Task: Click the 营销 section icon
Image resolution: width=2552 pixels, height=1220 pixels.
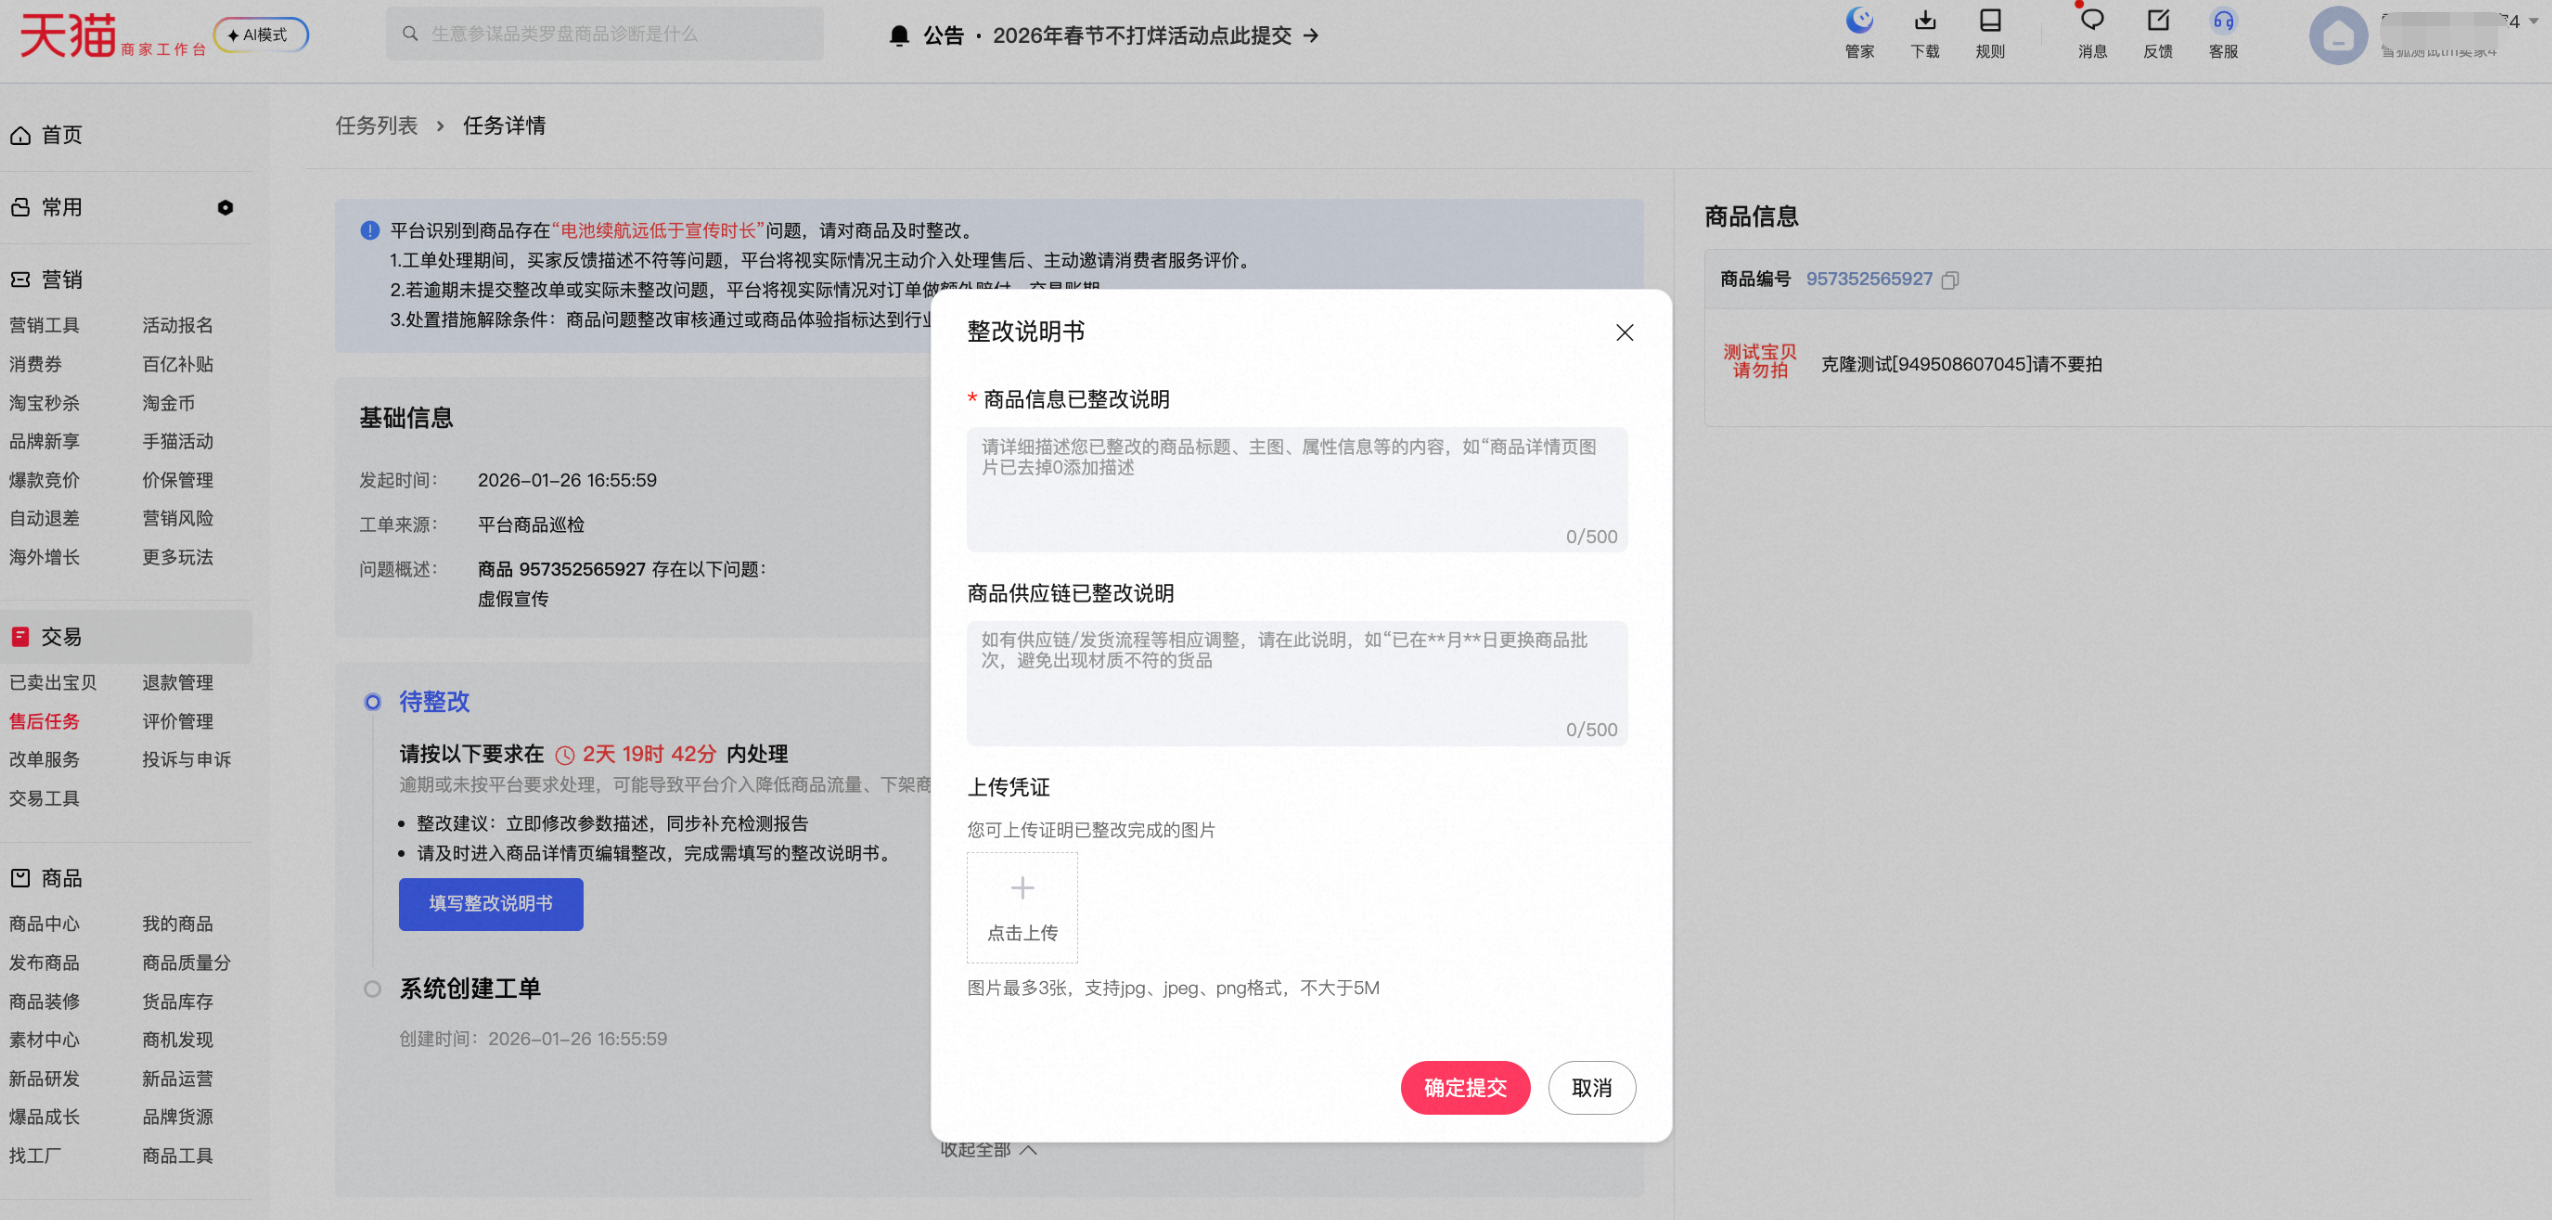Action: [21, 280]
